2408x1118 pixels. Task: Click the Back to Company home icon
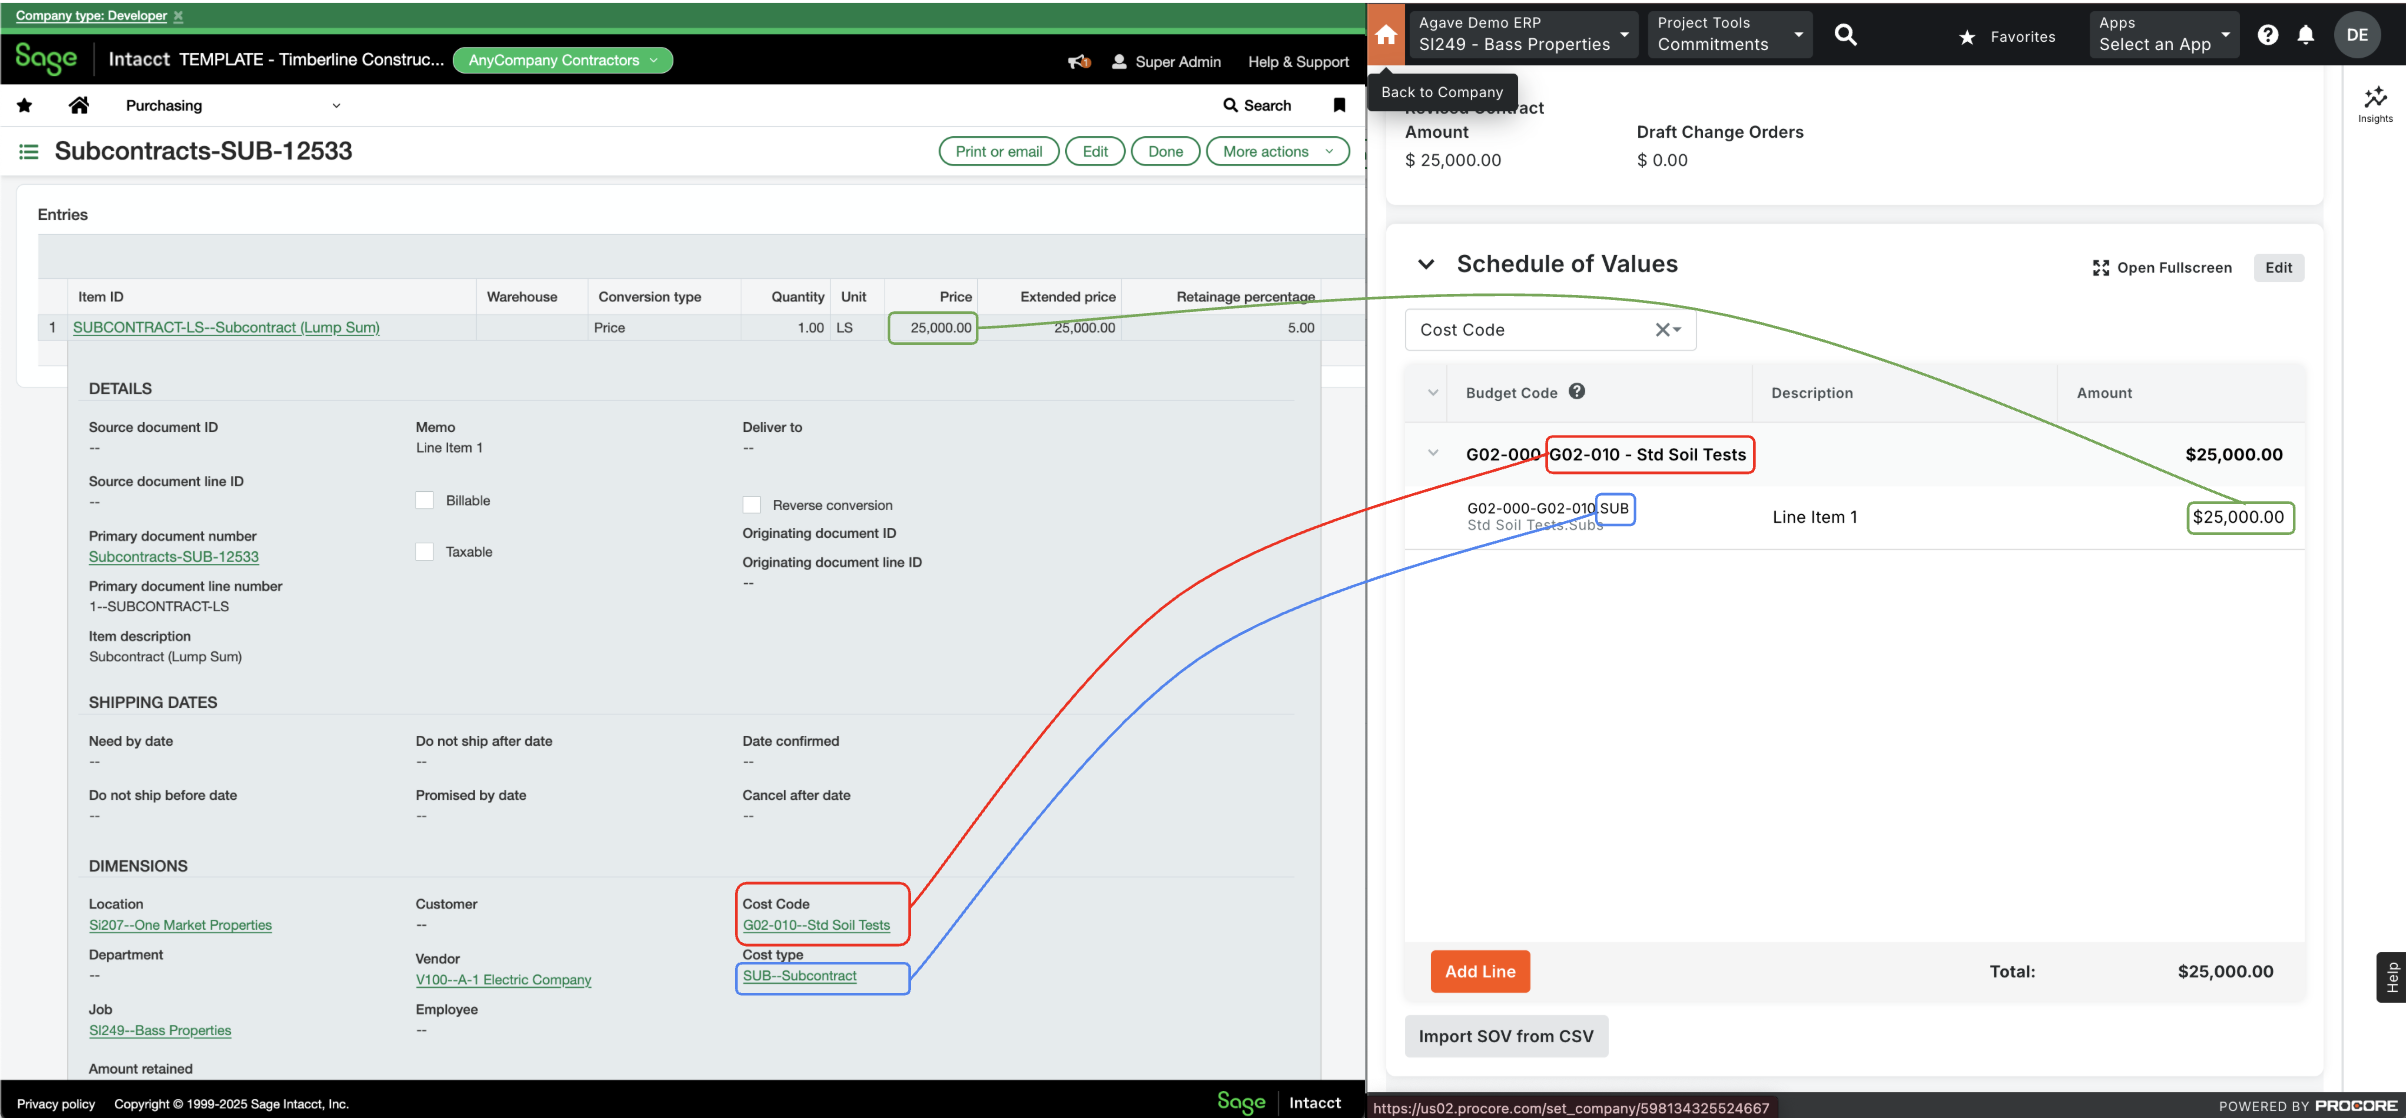(1386, 34)
